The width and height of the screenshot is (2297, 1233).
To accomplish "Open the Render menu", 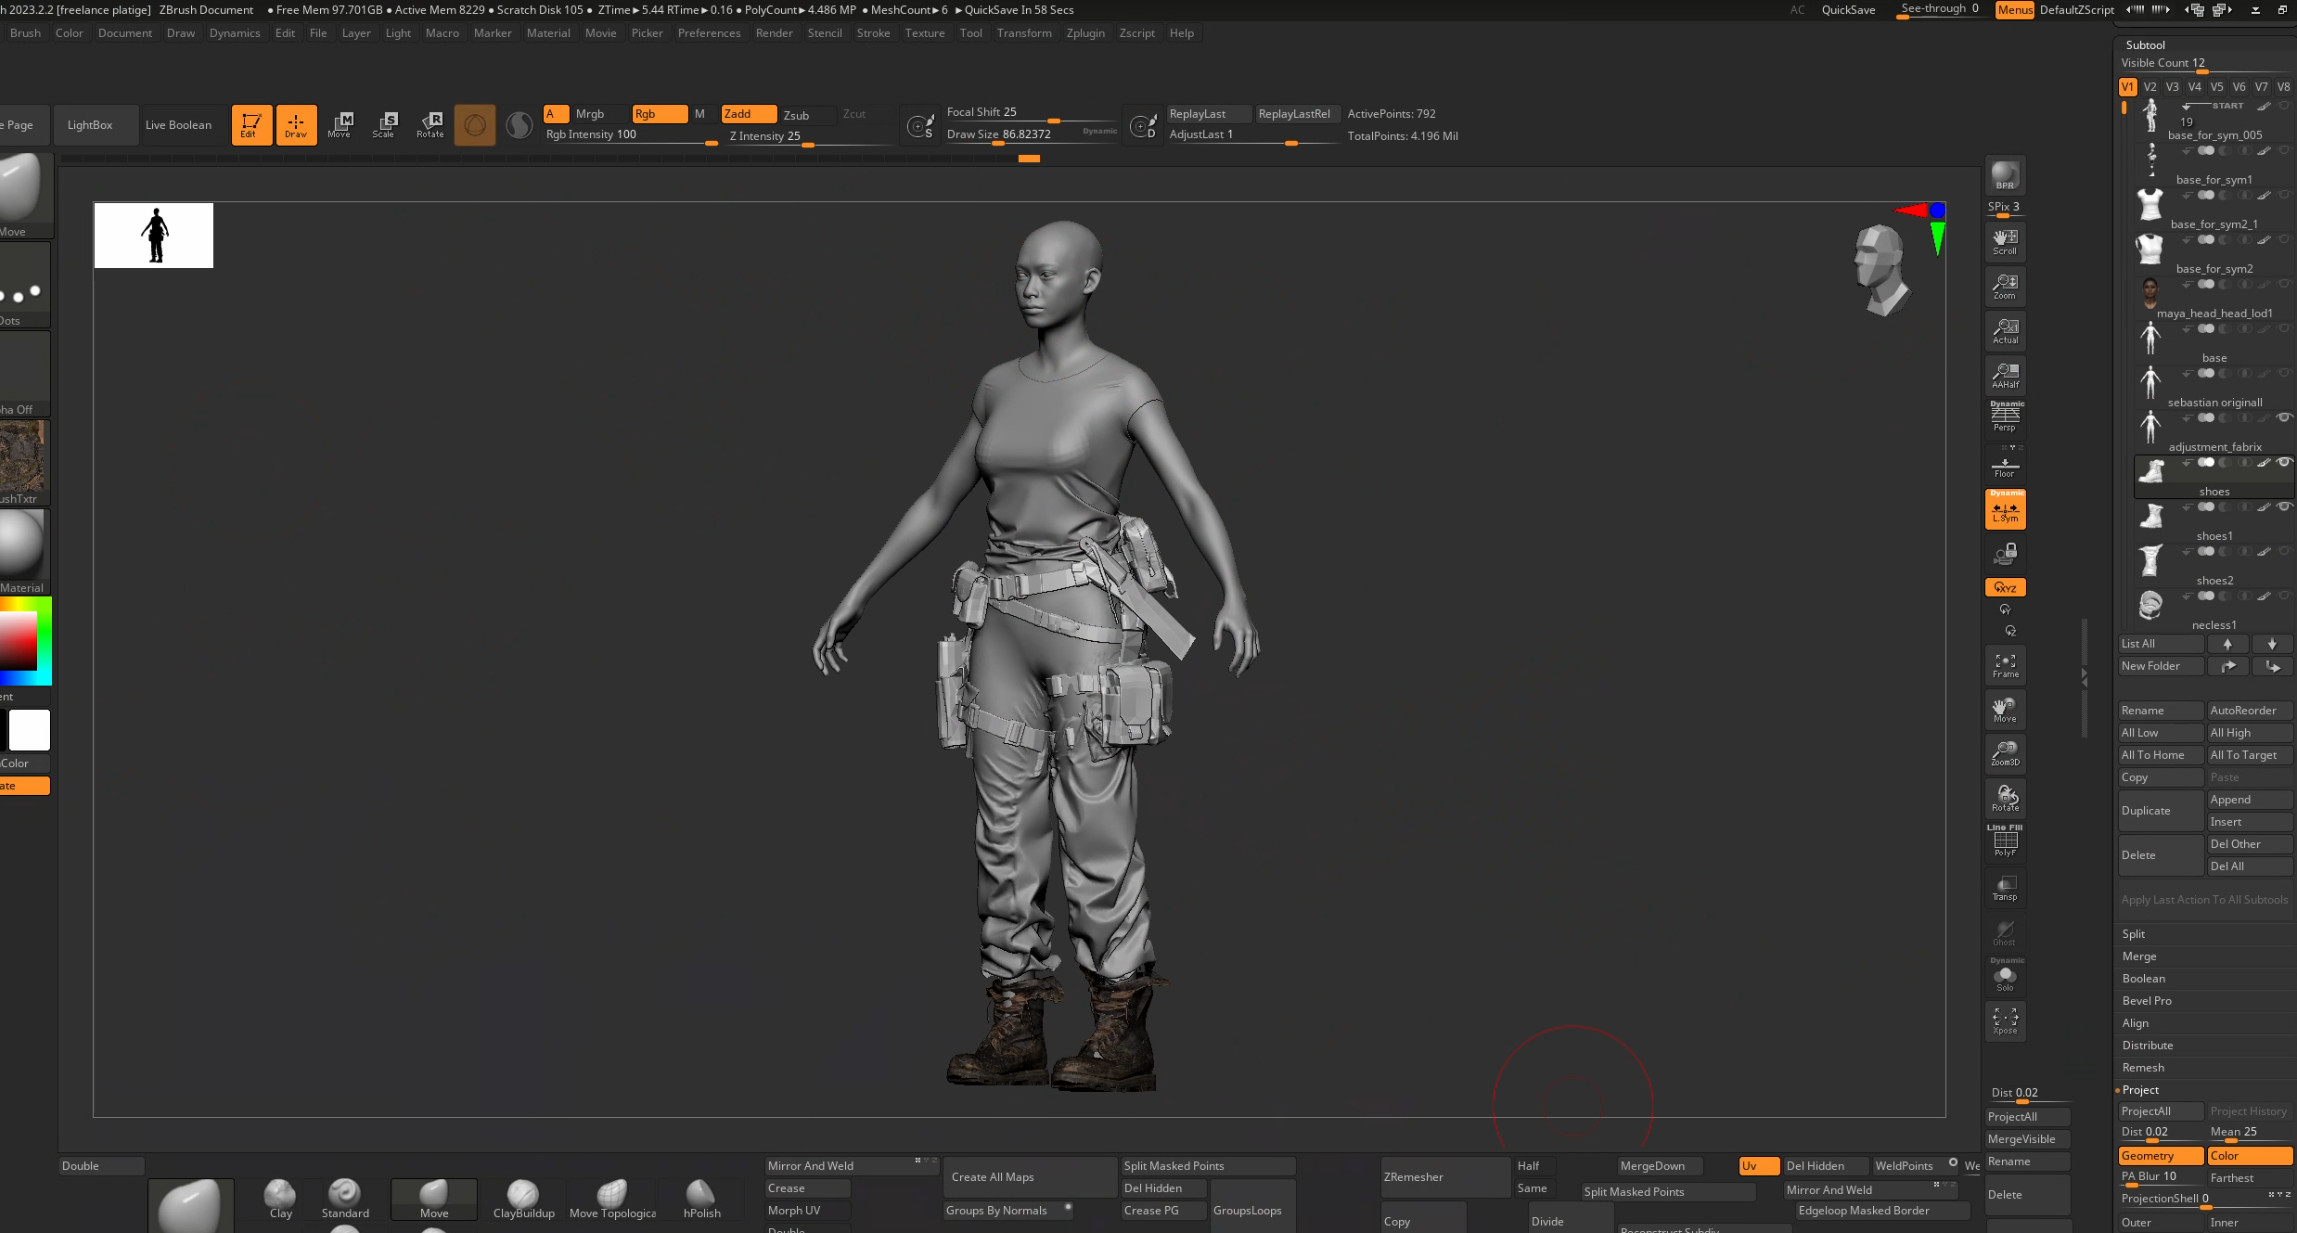I will (x=774, y=33).
